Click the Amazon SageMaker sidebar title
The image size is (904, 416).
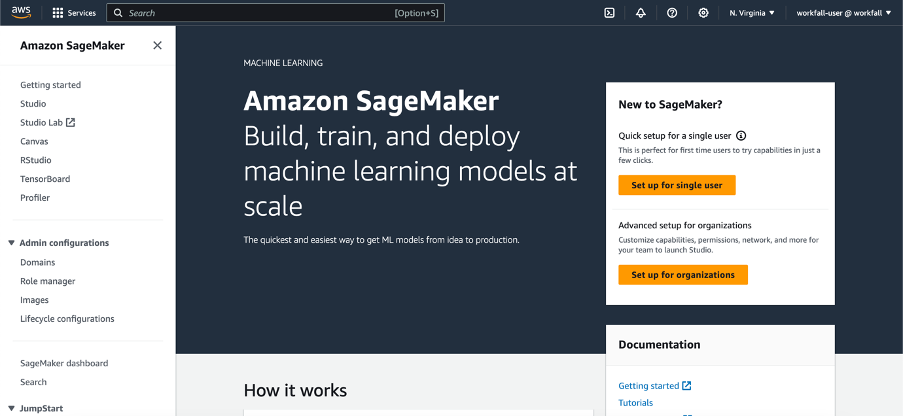pyautogui.click(x=72, y=46)
